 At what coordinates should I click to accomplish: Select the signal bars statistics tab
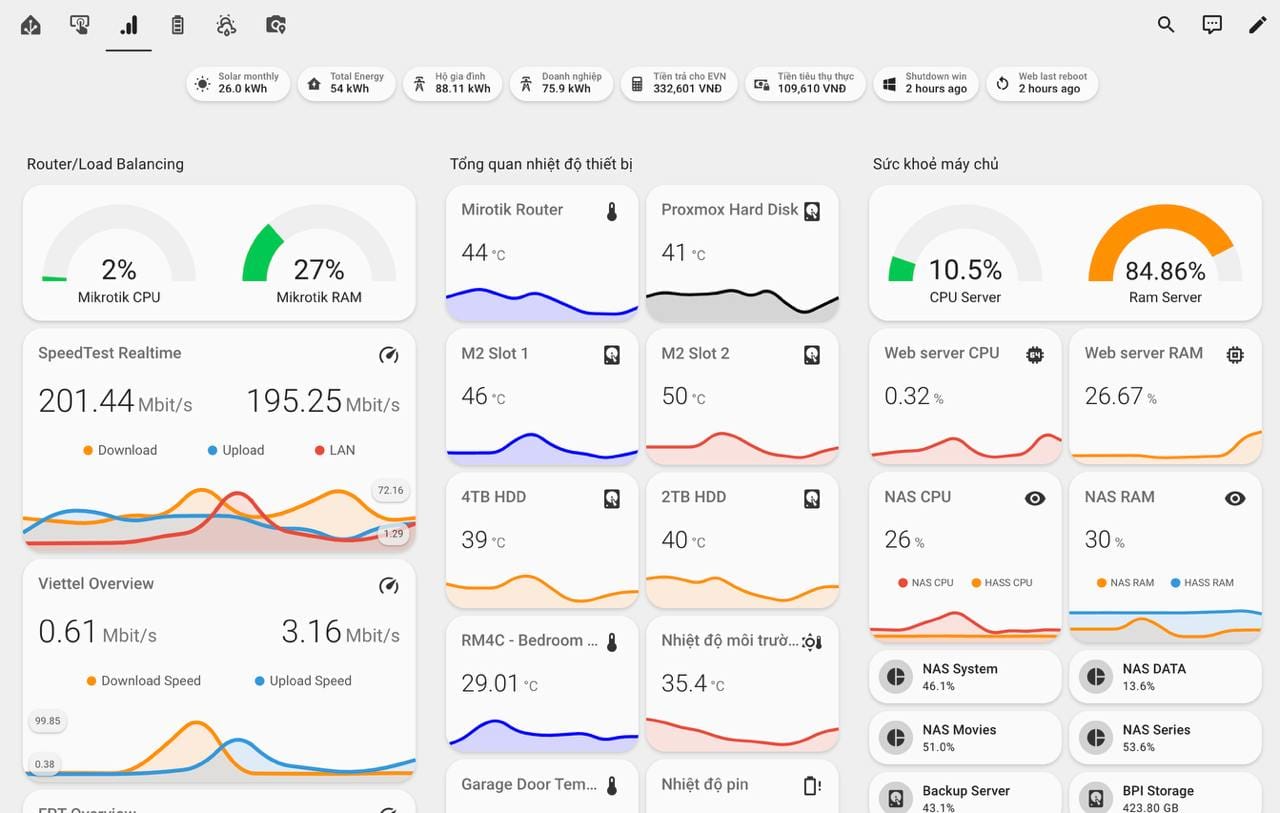pyautogui.click(x=129, y=25)
